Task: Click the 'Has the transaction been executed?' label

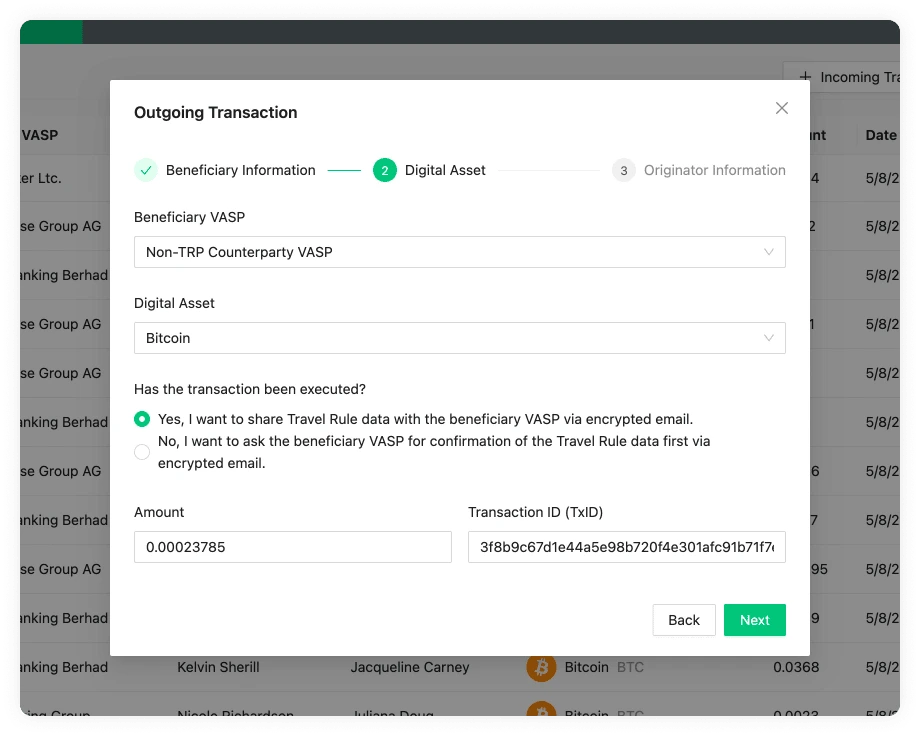Action: click(x=250, y=389)
